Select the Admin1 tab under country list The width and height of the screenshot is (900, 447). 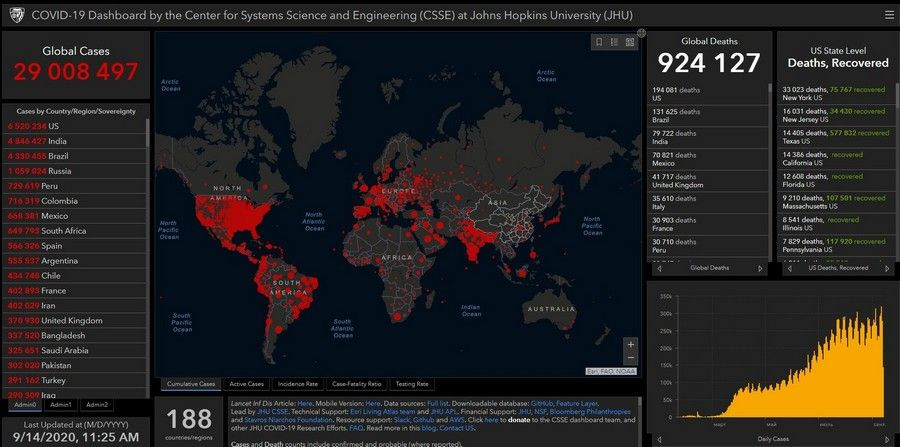[61, 404]
